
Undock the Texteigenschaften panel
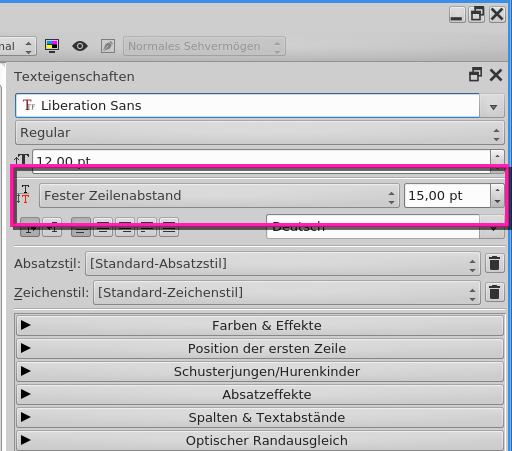point(475,75)
